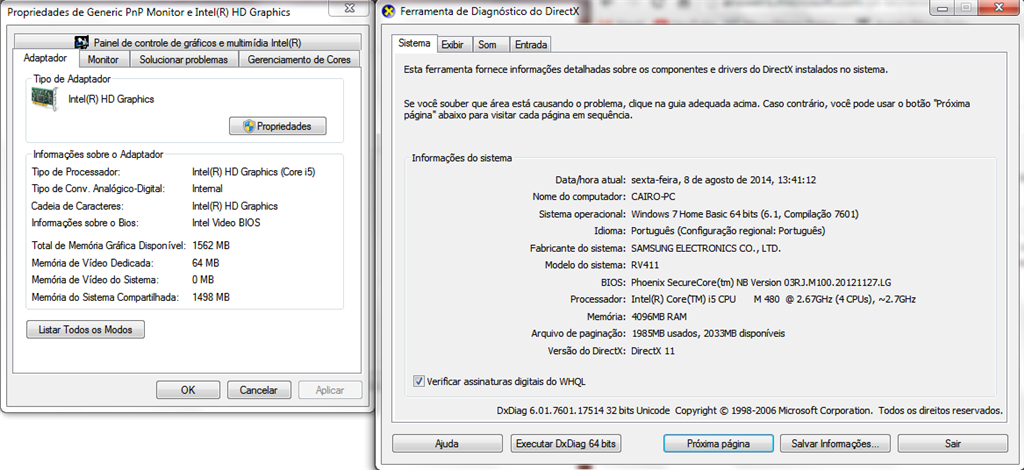The image size is (1024, 470).
Task: Click the 'Internal' DAC type value
Action: pyautogui.click(x=208, y=189)
